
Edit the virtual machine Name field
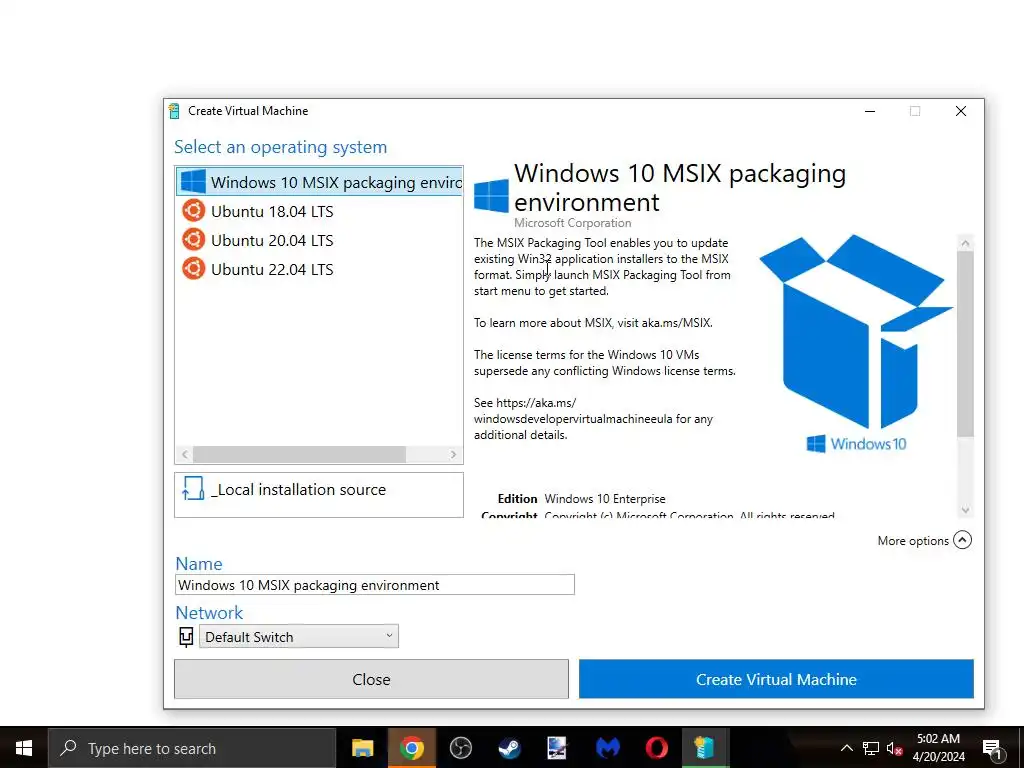click(x=375, y=584)
